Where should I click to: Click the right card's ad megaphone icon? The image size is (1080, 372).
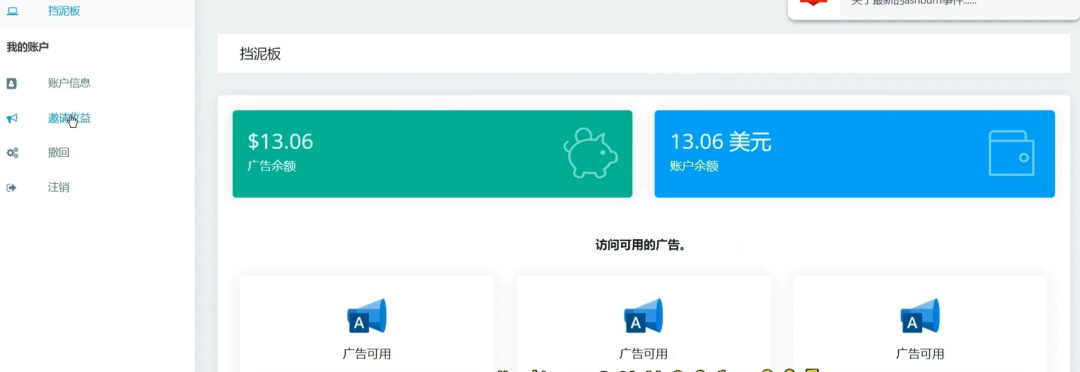[920, 316]
